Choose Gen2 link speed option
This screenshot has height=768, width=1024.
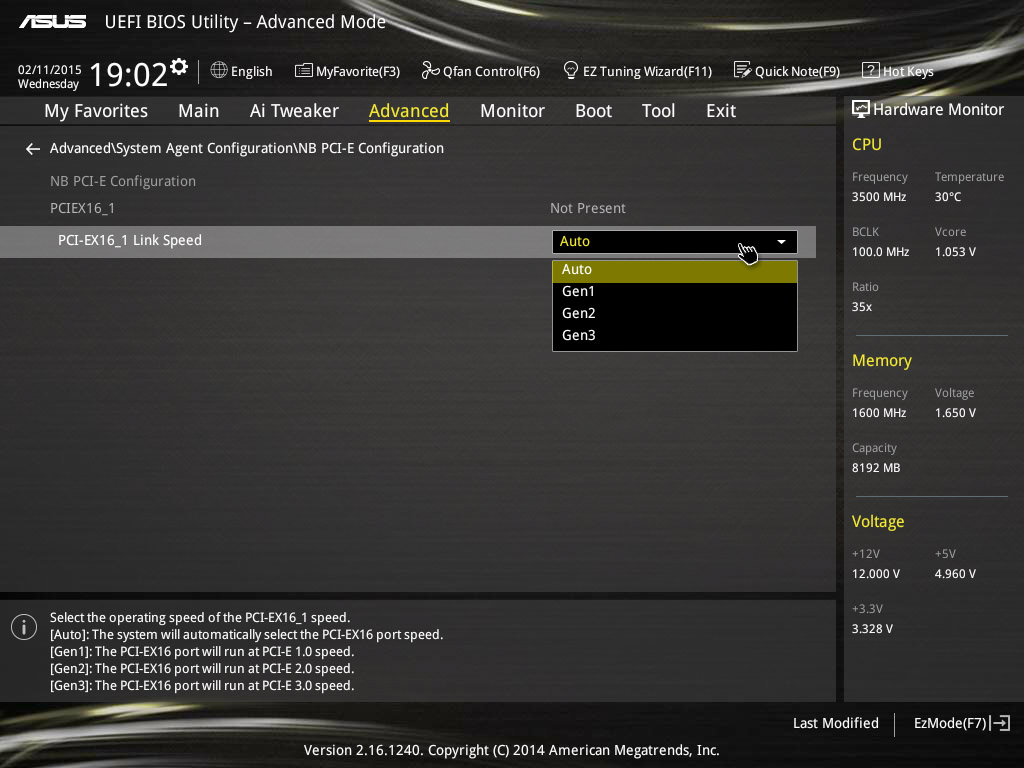pos(675,313)
